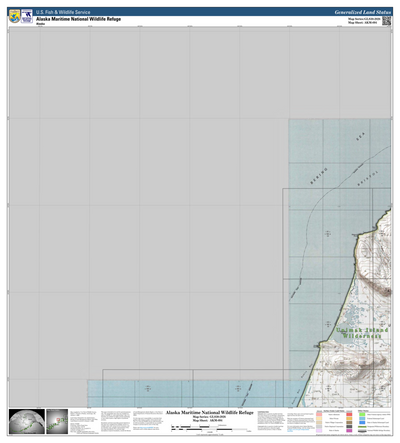Click the brown legend swatch
The width and height of the screenshot is (400, 443).
[x=349, y=422]
